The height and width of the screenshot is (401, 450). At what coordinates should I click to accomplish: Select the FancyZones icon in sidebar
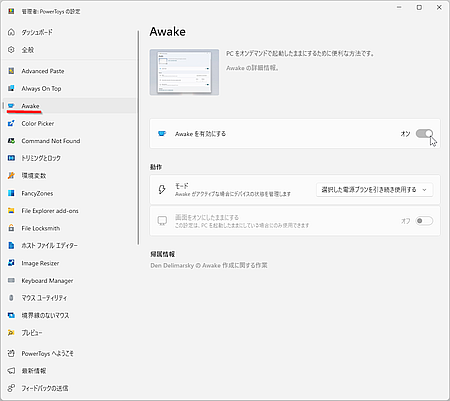point(11,193)
